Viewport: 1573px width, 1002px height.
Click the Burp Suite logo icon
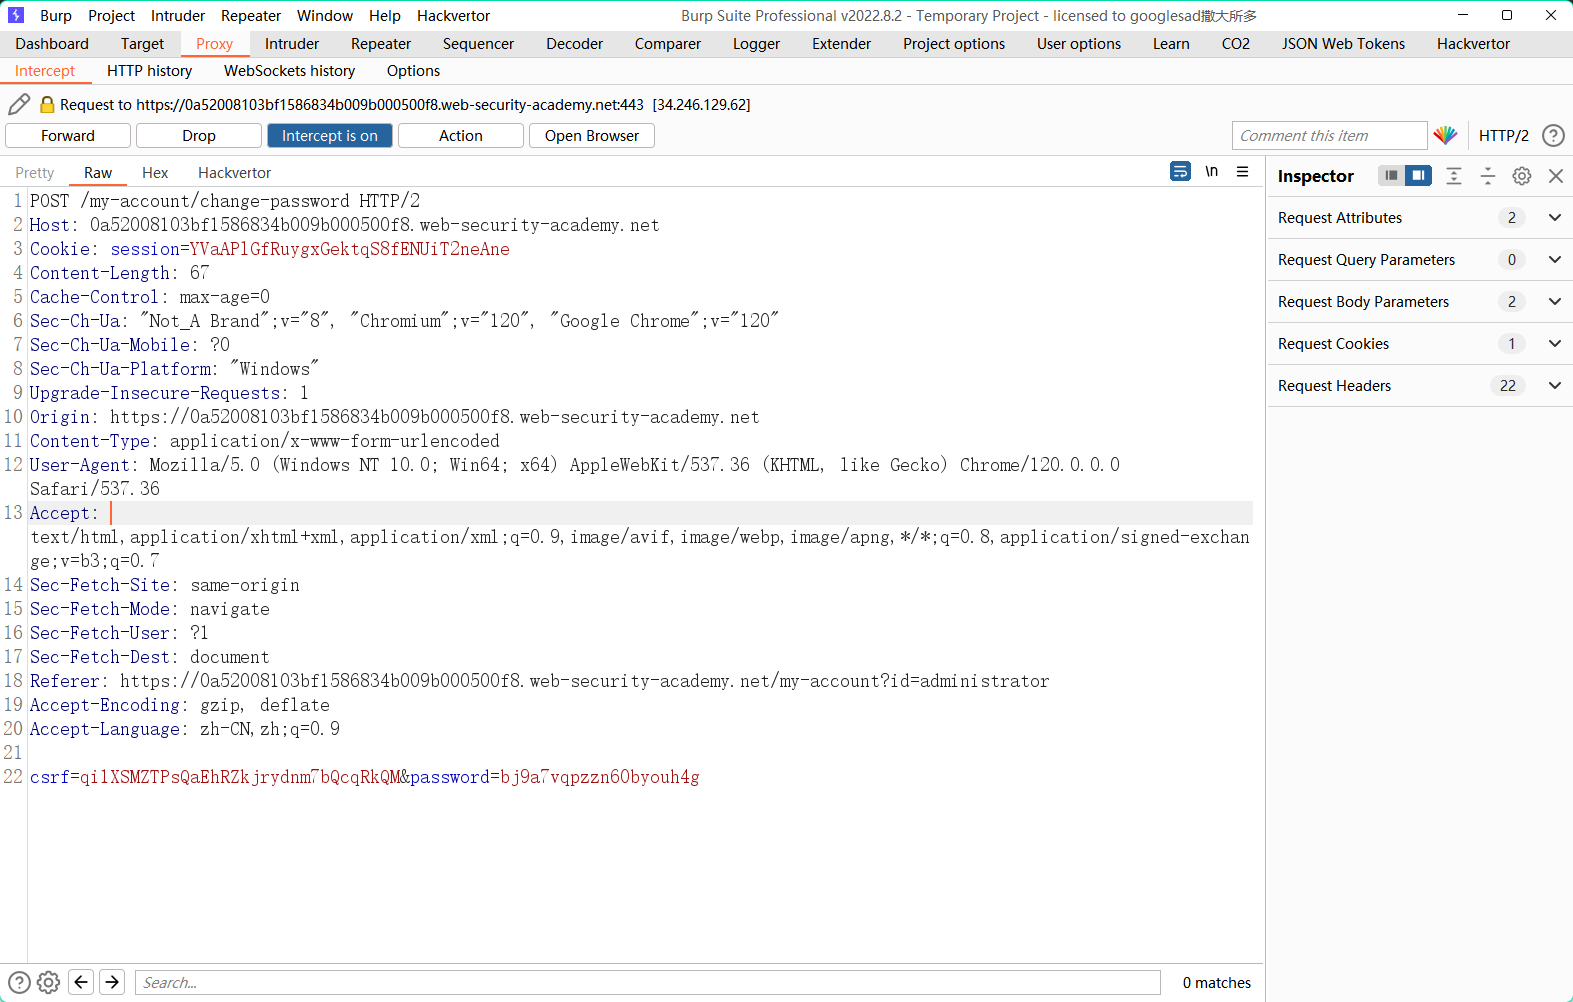coord(16,15)
